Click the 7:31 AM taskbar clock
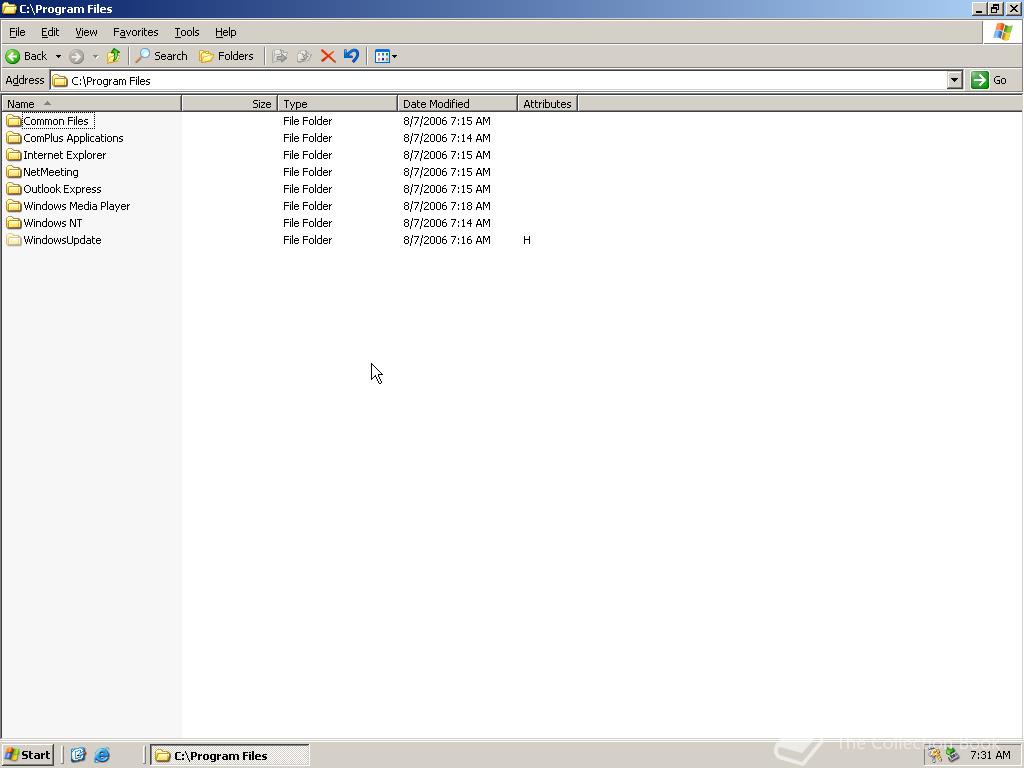This screenshot has width=1024, height=768. 990,755
